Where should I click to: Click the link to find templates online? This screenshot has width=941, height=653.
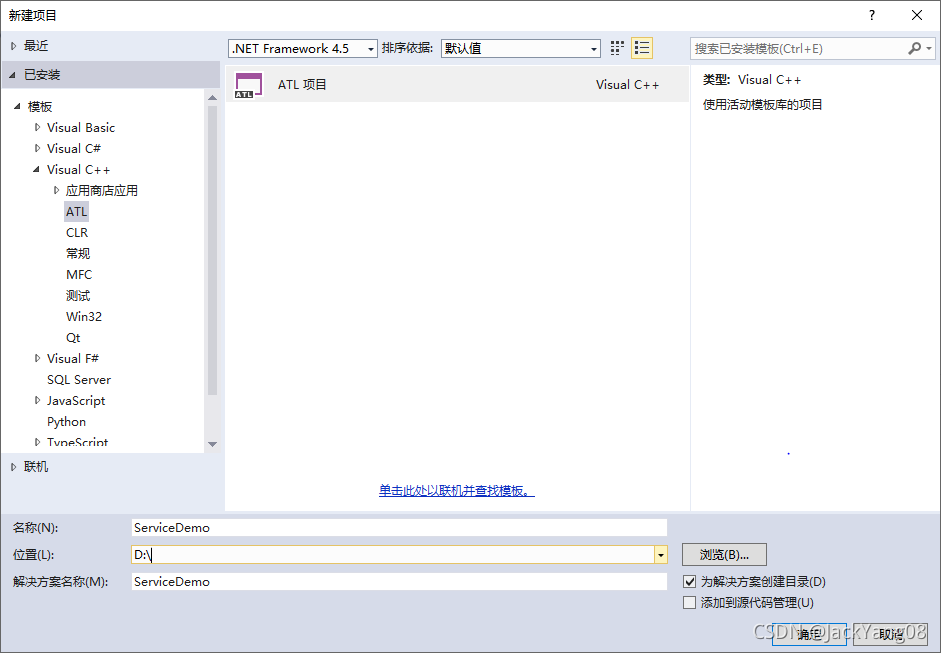click(x=456, y=490)
